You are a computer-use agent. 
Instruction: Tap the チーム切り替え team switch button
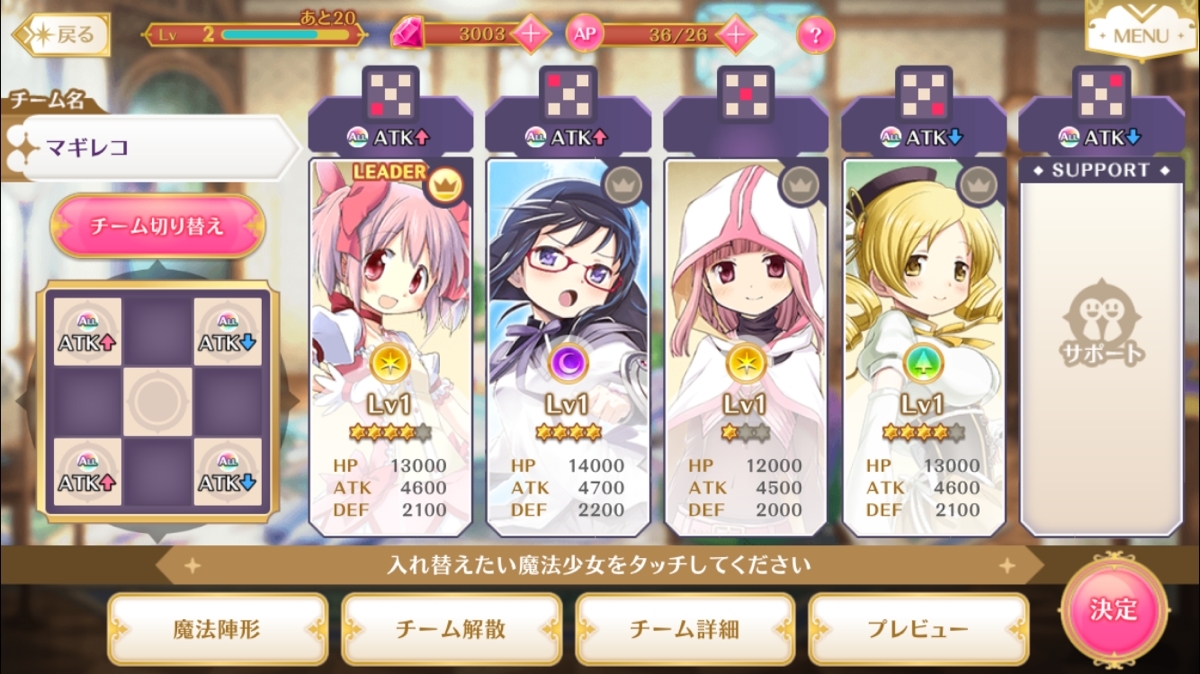157,226
